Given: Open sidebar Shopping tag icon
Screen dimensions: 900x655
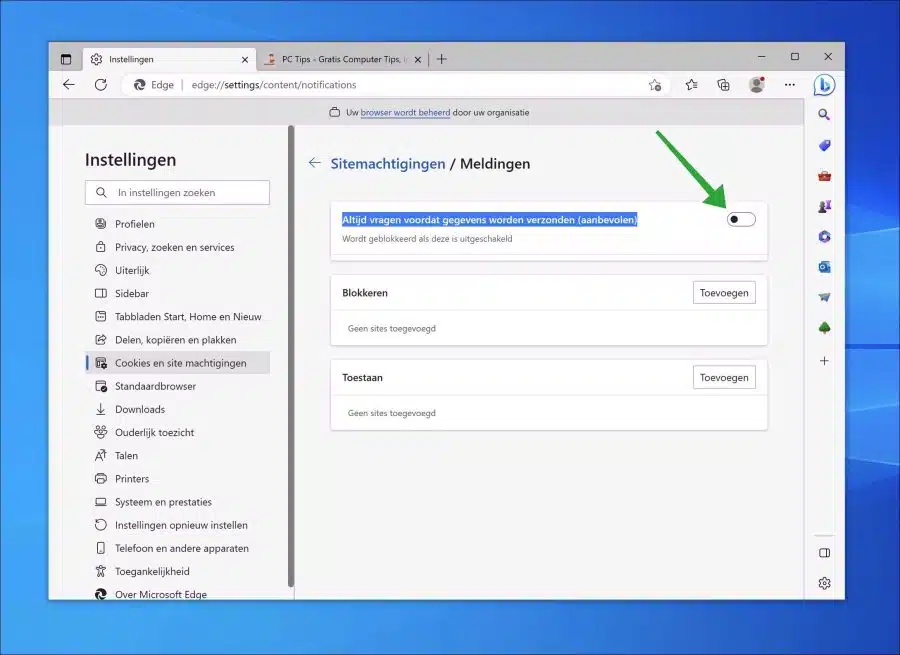Looking at the screenshot, I should tap(824, 145).
